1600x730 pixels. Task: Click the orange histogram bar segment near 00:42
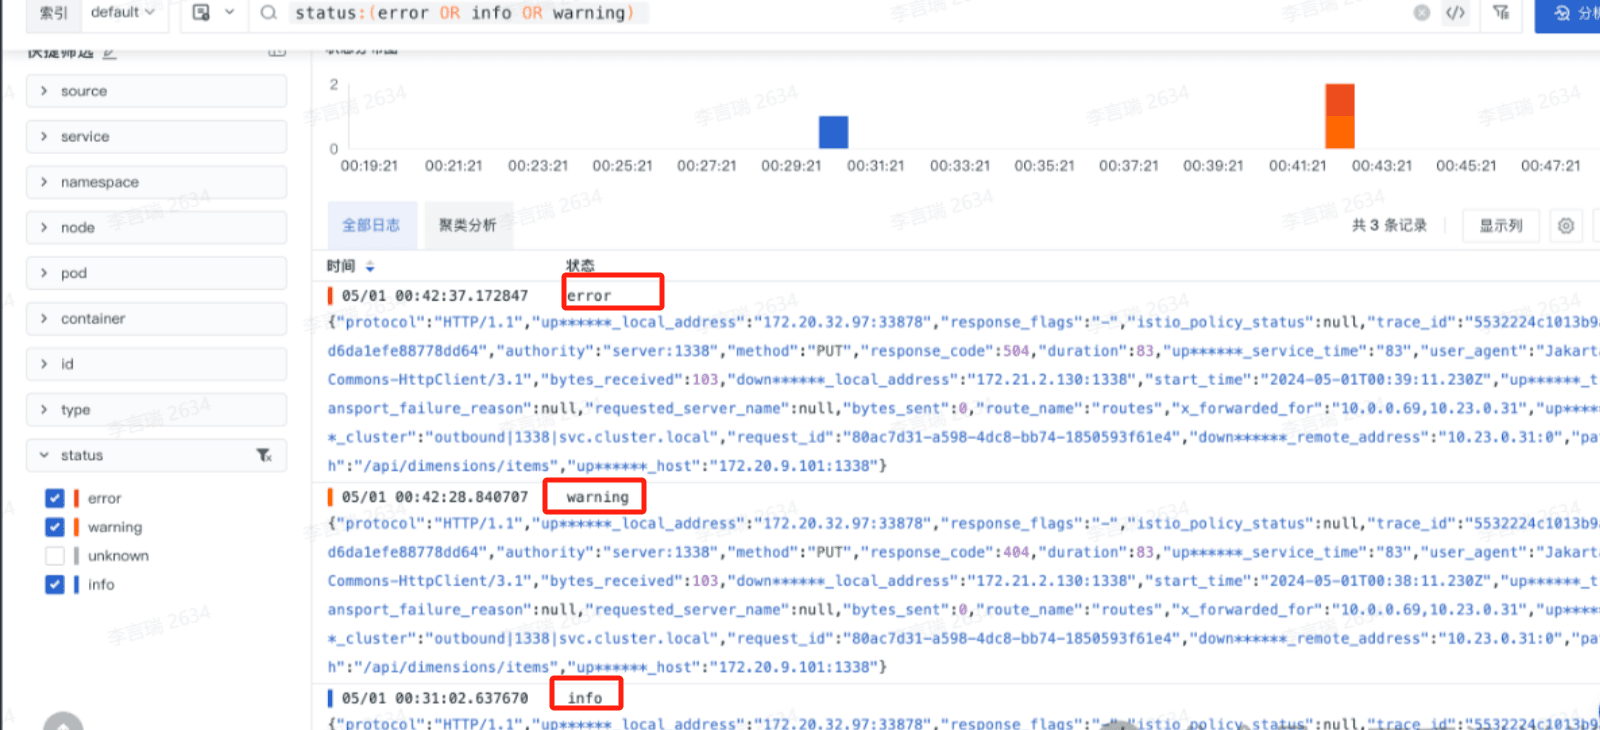pos(1340,133)
